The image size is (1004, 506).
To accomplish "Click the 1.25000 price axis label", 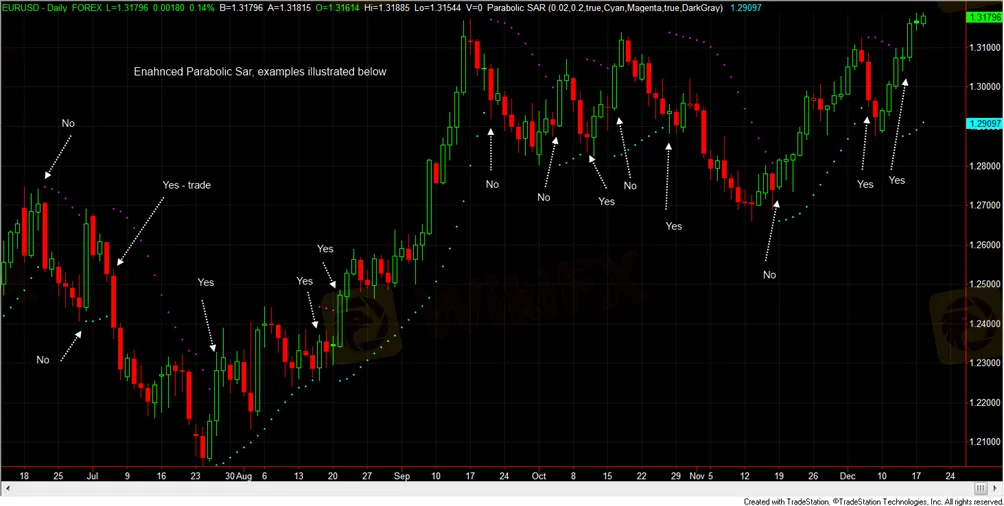I will click(984, 284).
